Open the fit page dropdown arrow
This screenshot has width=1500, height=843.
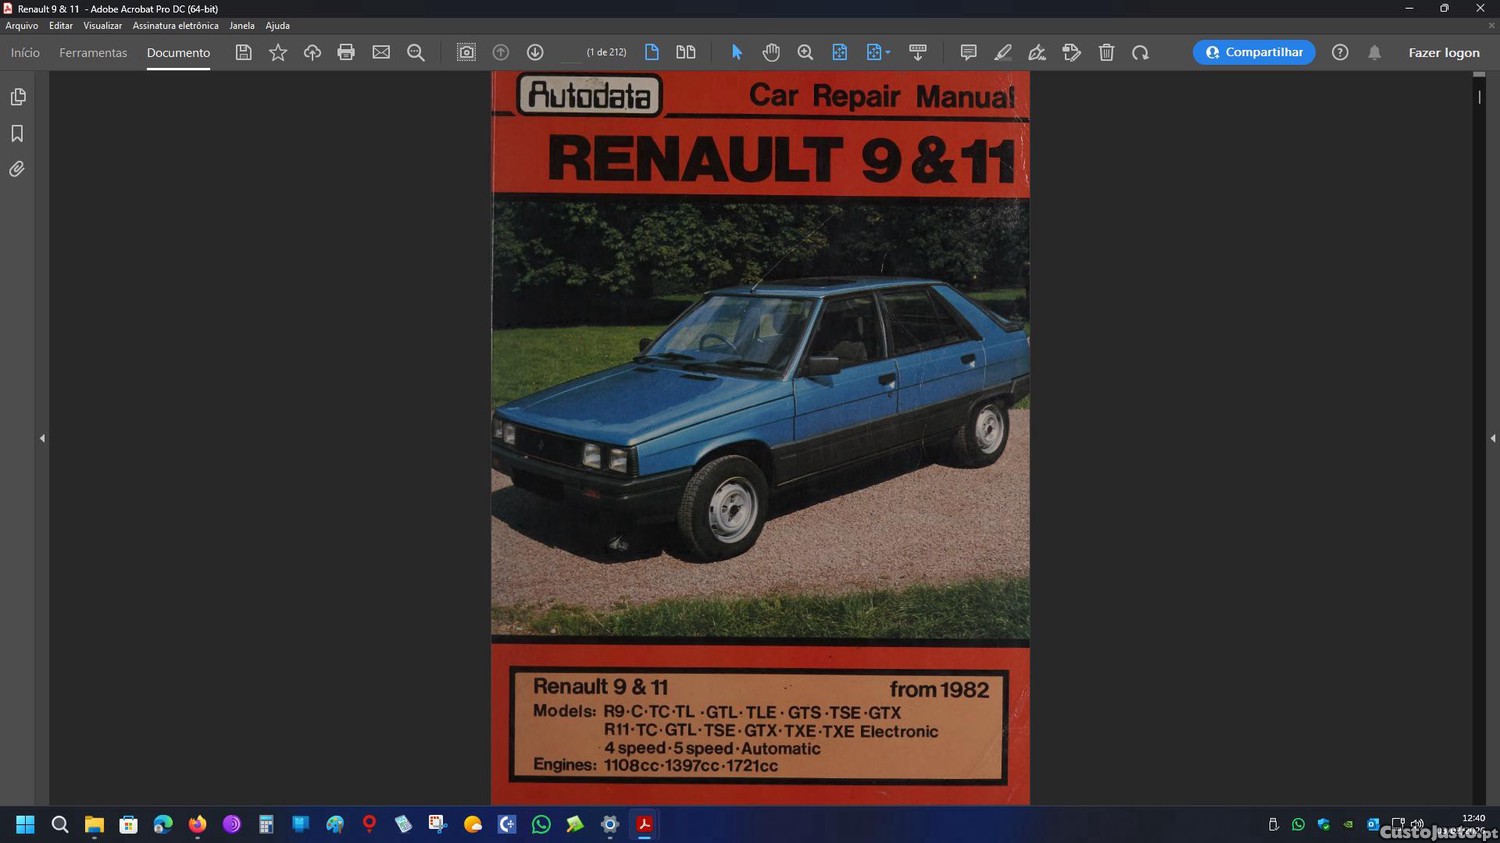click(888, 53)
